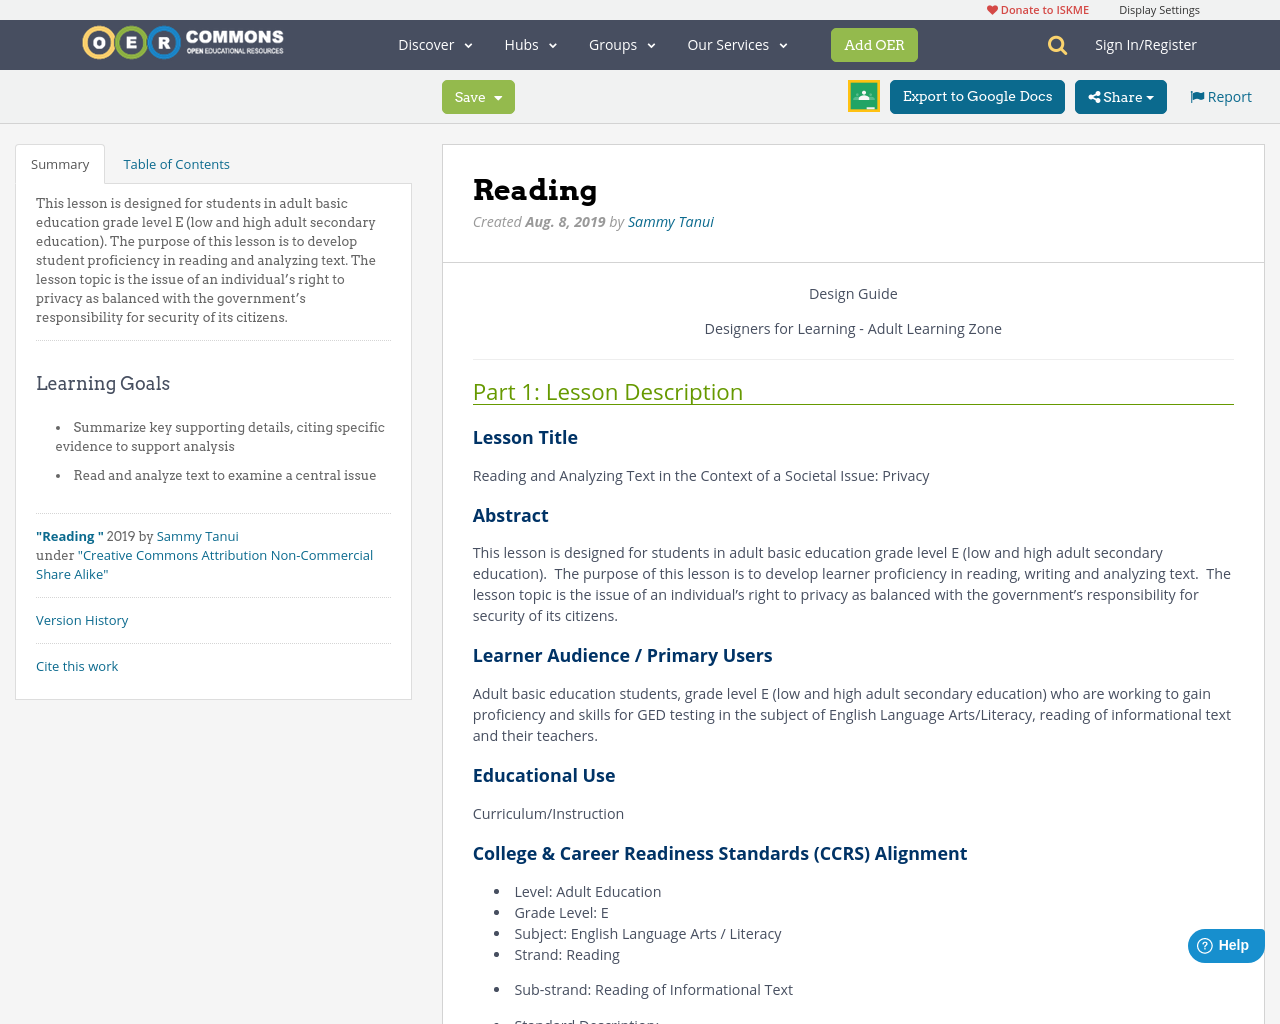This screenshot has height=1024, width=1280.
Task: Switch to the Table of Contents tab
Action: 176,162
